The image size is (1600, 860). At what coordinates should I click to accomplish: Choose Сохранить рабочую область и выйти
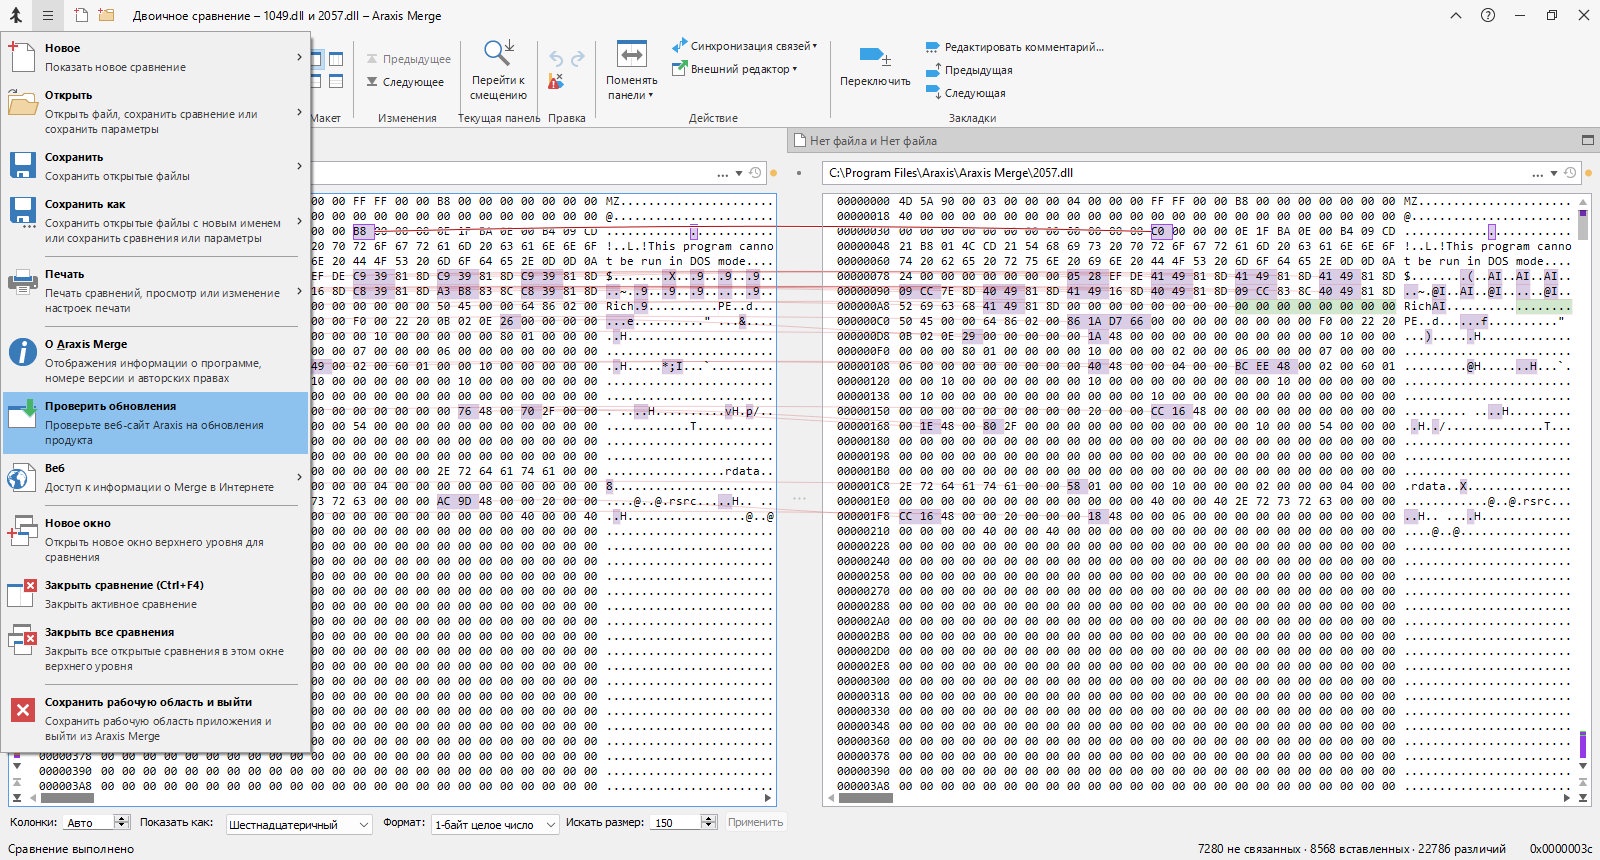155,719
